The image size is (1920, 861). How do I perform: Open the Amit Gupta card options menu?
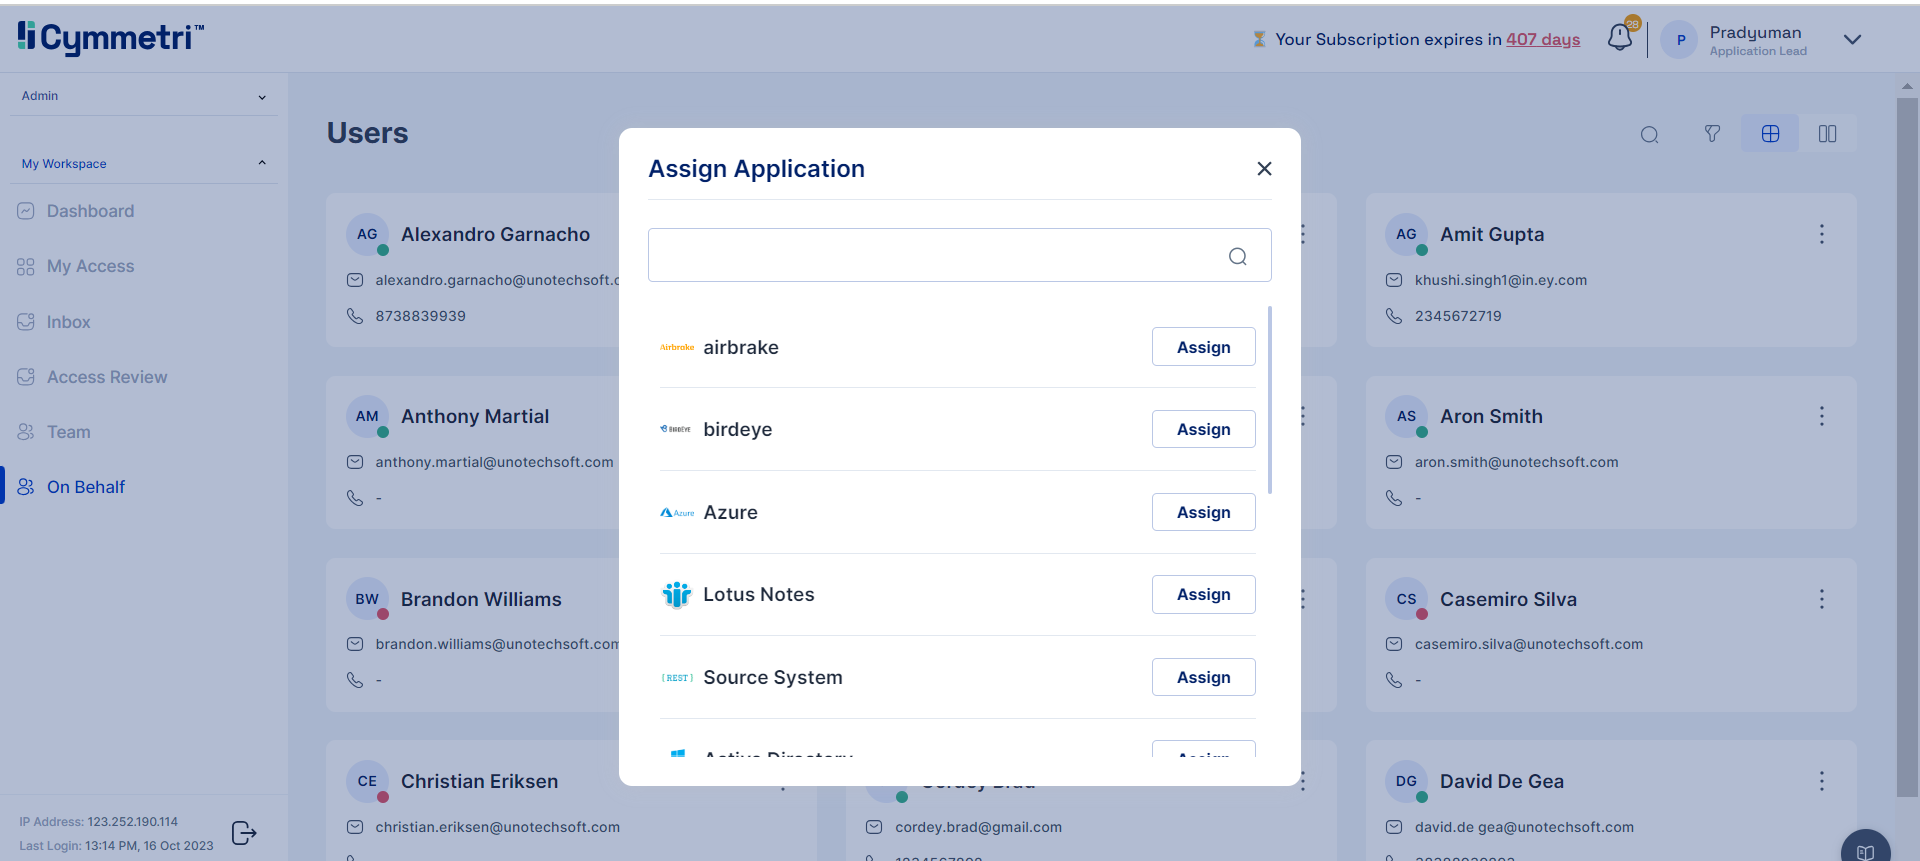coord(1821,234)
